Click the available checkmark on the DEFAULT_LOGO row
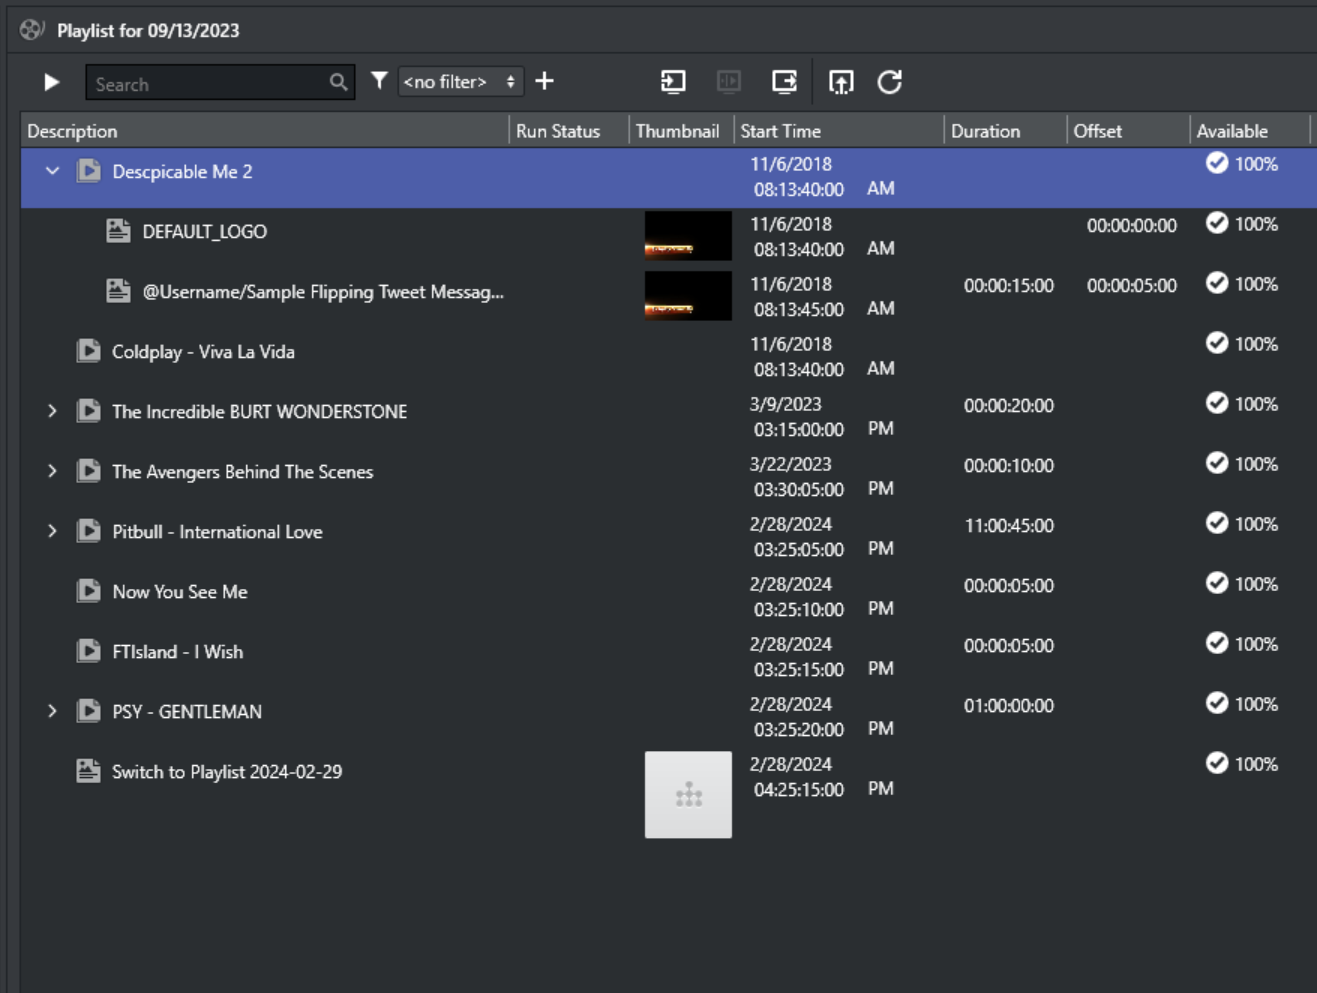This screenshot has height=993, width=1317. pyautogui.click(x=1216, y=223)
